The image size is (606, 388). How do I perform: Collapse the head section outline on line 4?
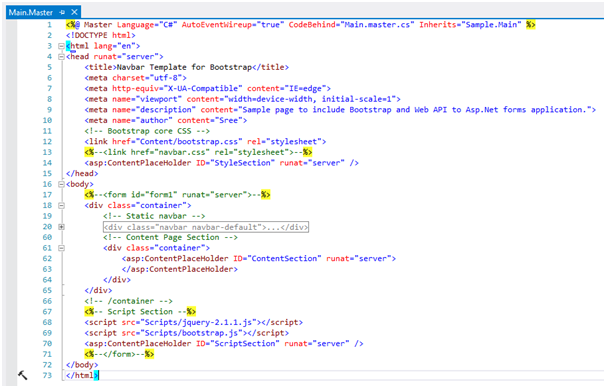pos(61,57)
